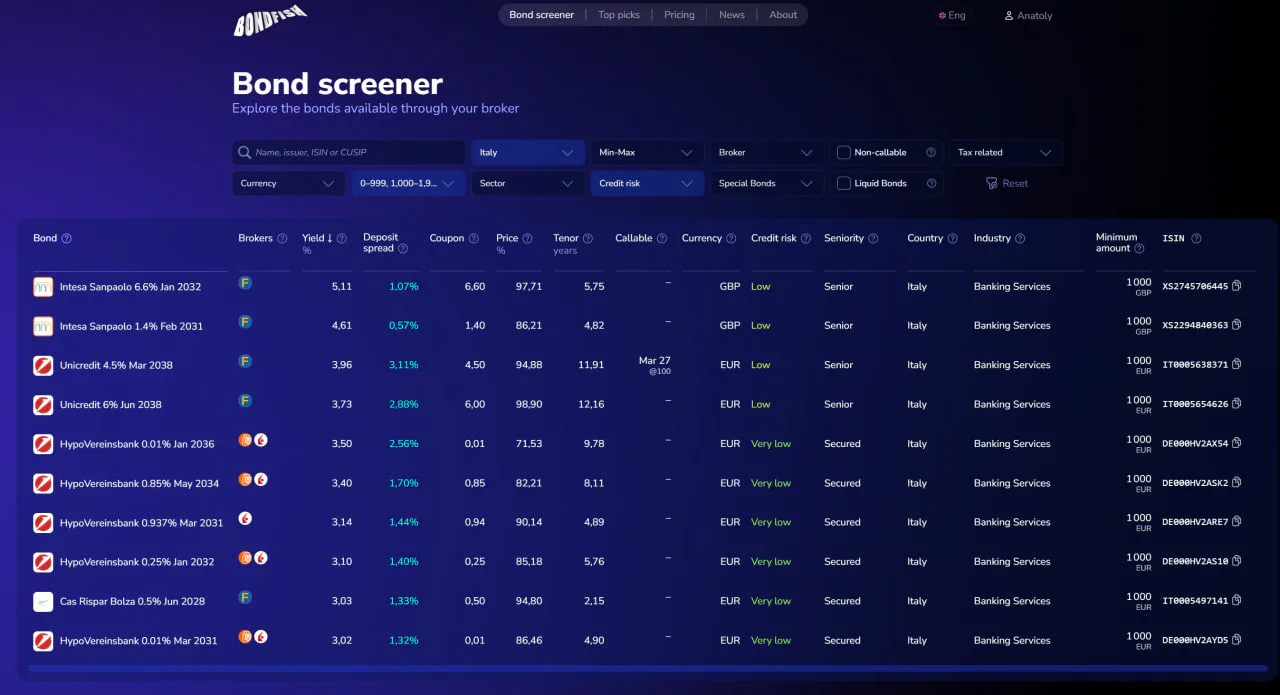This screenshot has height=695, width=1280.
Task: Switch to the Pricing tab
Action: click(679, 15)
